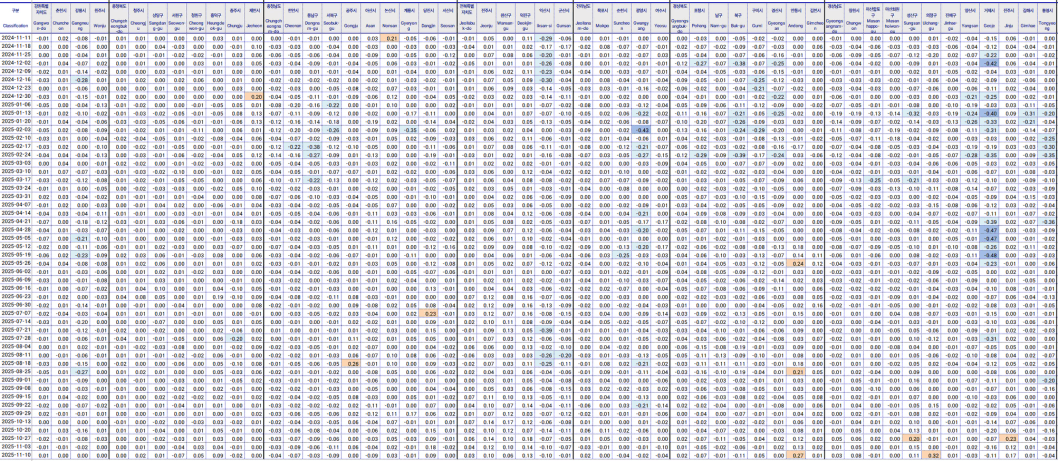This screenshot has height=461, width=1058.
Task: Select orange 0.21 cell in Nonsan column
Action: coord(391,37)
